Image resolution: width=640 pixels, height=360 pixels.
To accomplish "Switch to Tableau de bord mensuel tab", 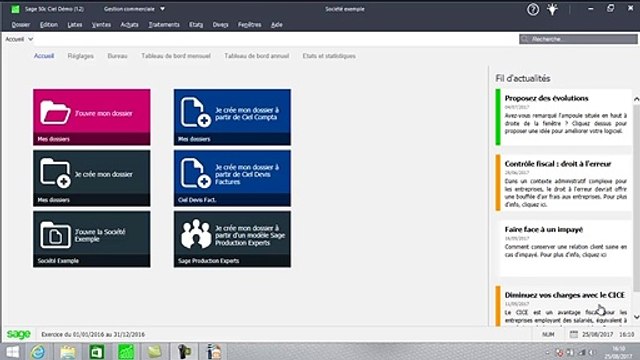I will pyautogui.click(x=176, y=56).
